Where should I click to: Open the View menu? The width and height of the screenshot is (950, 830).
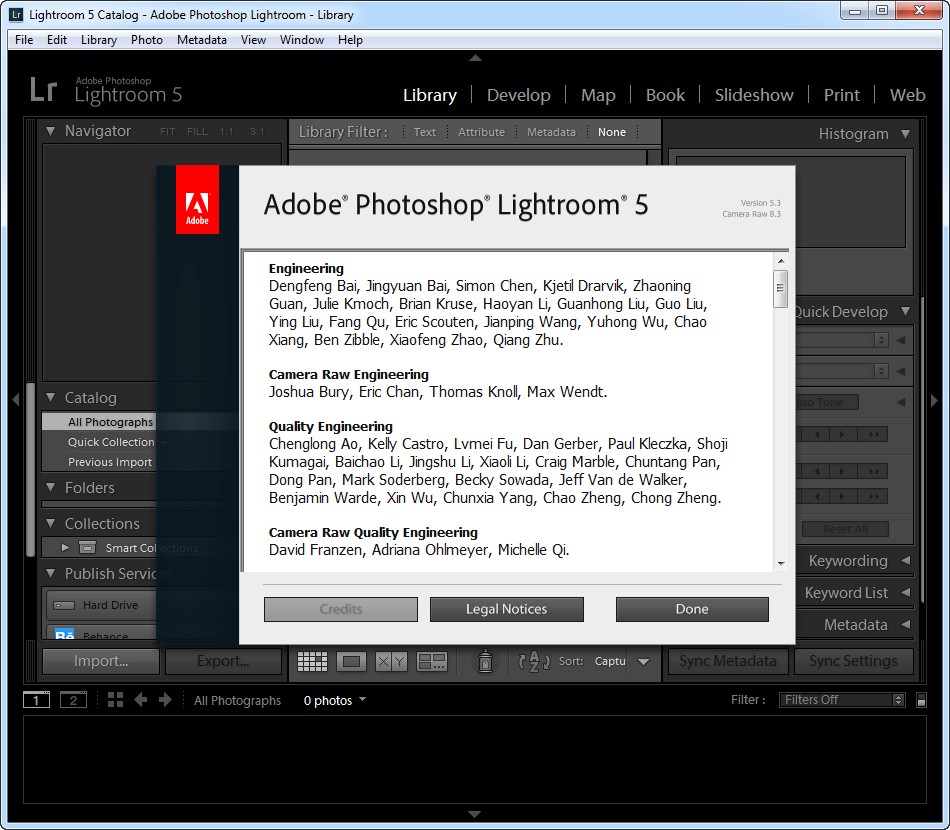[253, 40]
